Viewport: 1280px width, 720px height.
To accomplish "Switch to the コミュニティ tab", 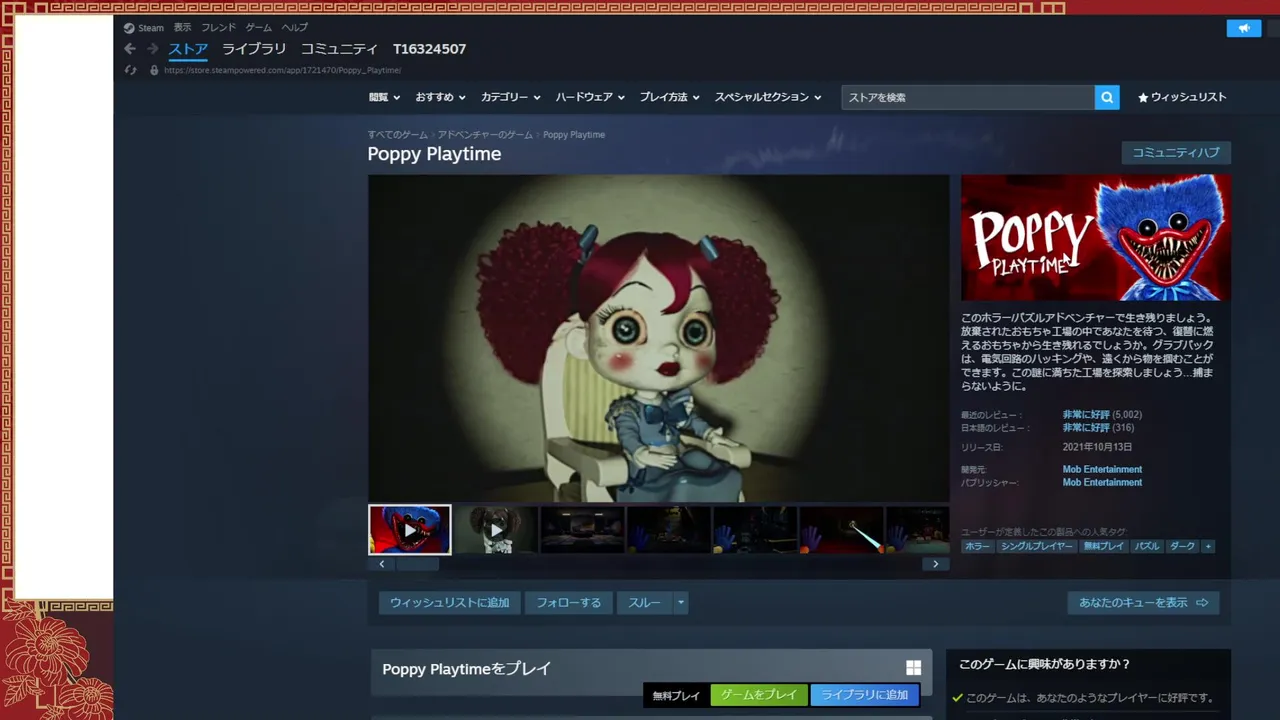I will click(x=339, y=49).
